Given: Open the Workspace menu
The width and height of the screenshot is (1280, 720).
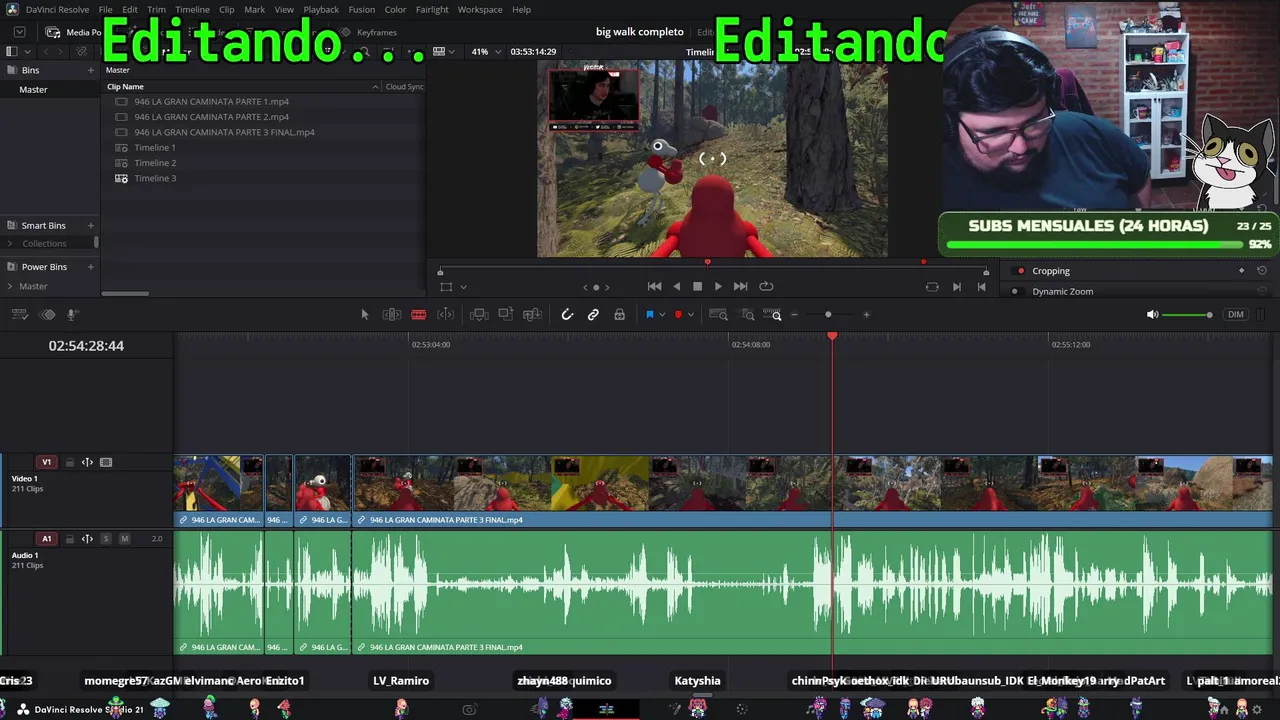Looking at the screenshot, I should (480, 10).
